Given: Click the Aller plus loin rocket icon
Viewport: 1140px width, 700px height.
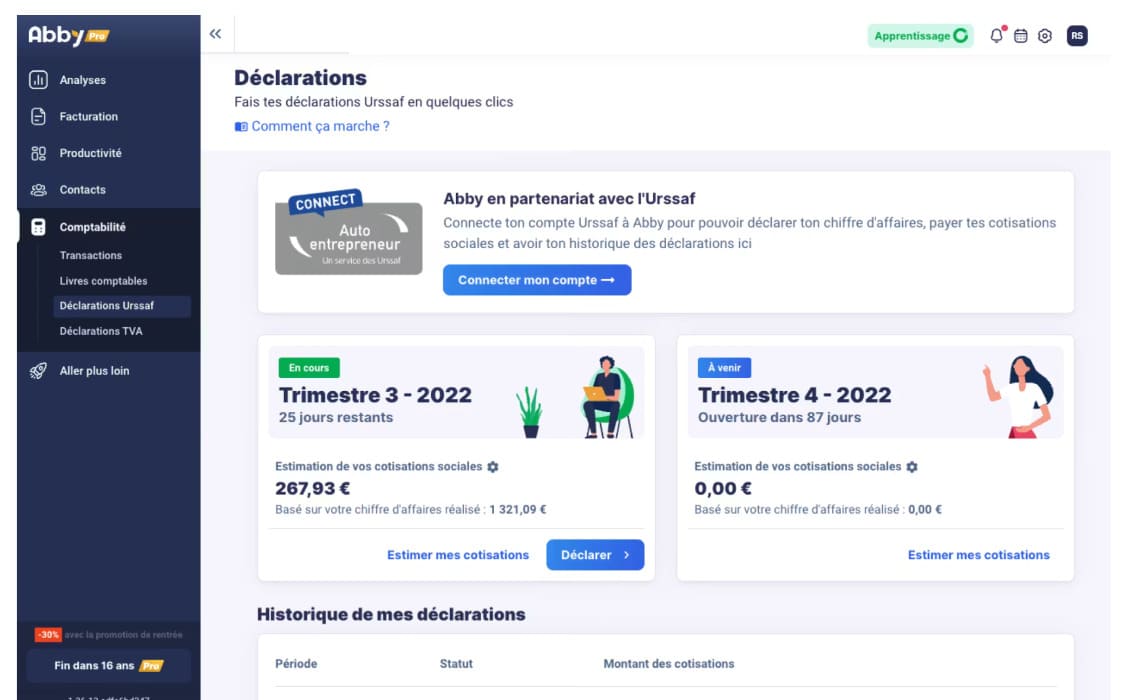Looking at the screenshot, I should pos(39,371).
